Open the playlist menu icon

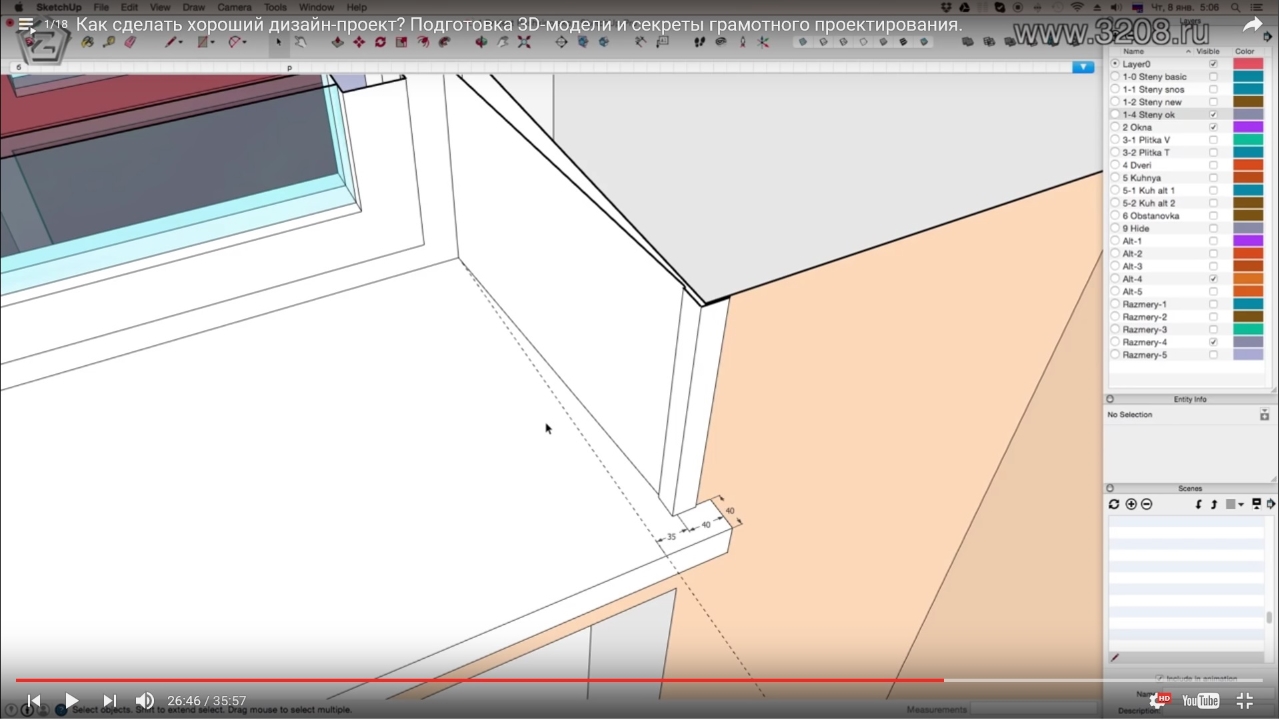click(25, 25)
